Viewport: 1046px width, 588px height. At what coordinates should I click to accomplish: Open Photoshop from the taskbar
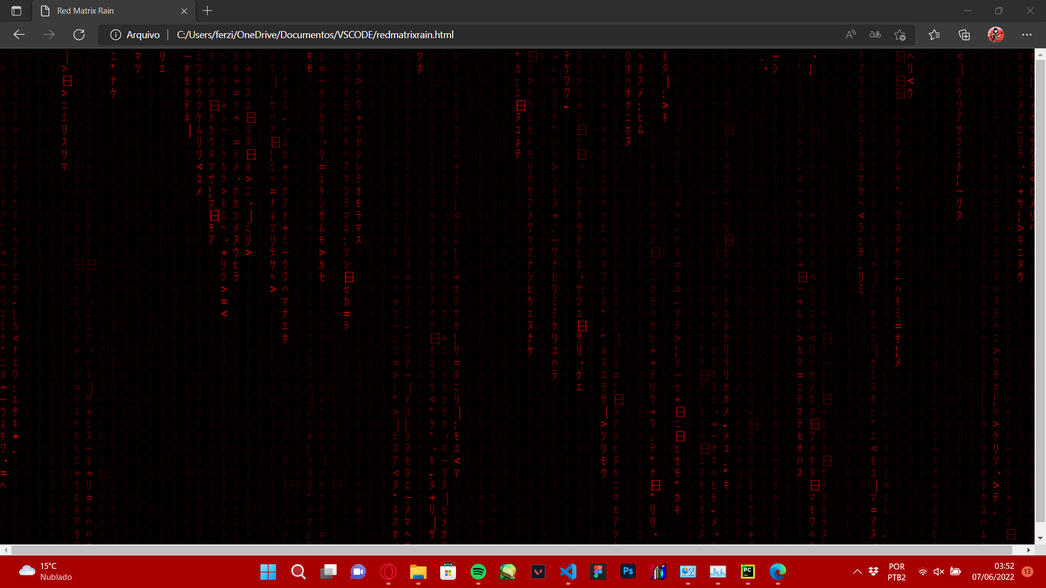[628, 572]
